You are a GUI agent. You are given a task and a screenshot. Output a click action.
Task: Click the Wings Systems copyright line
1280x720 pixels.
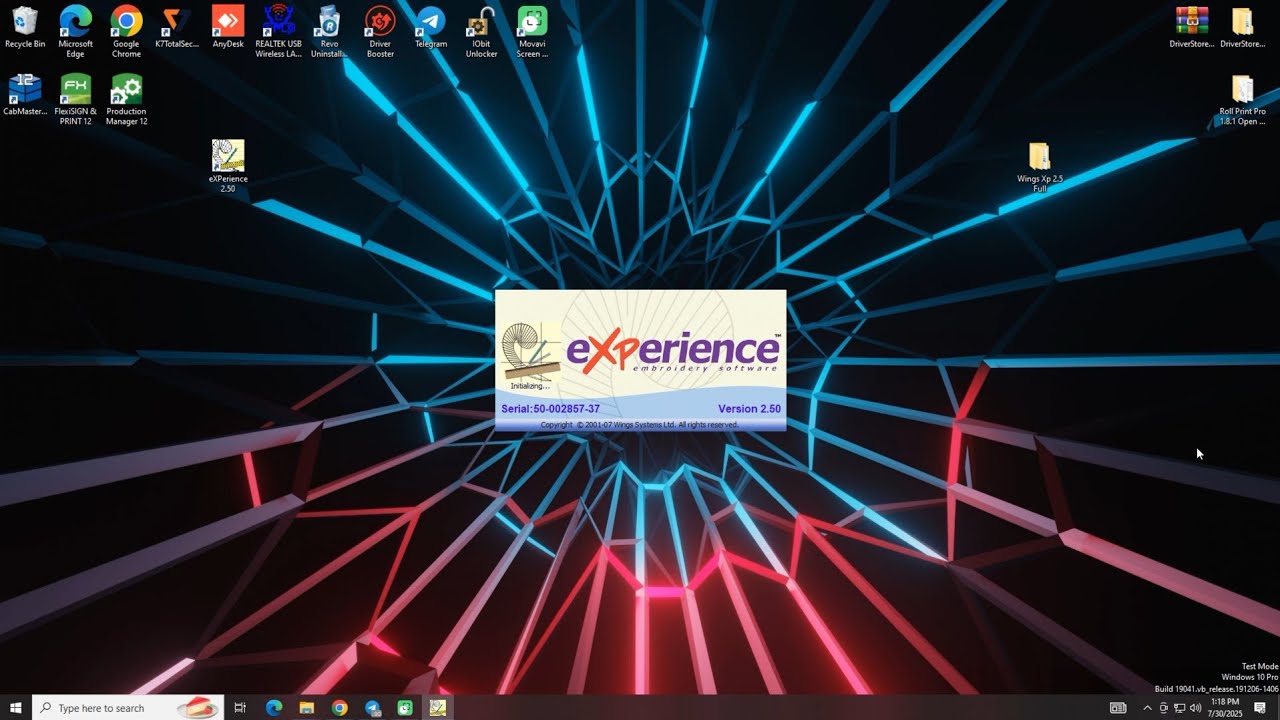640,425
